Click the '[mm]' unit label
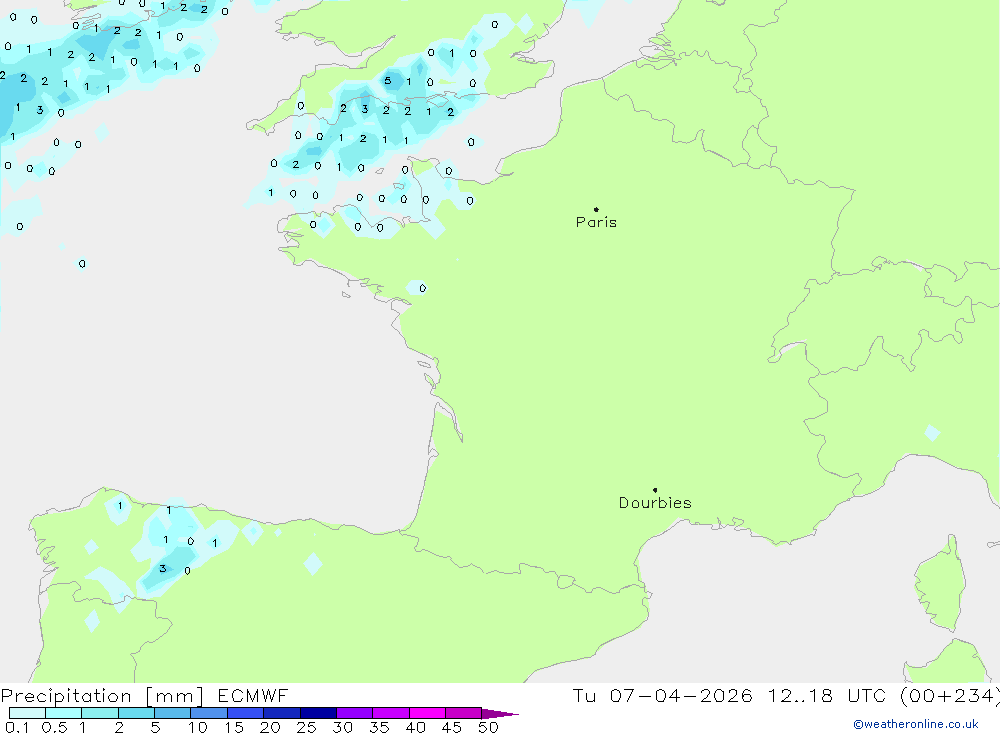Image resolution: width=1000 pixels, height=733 pixels. click(x=175, y=696)
